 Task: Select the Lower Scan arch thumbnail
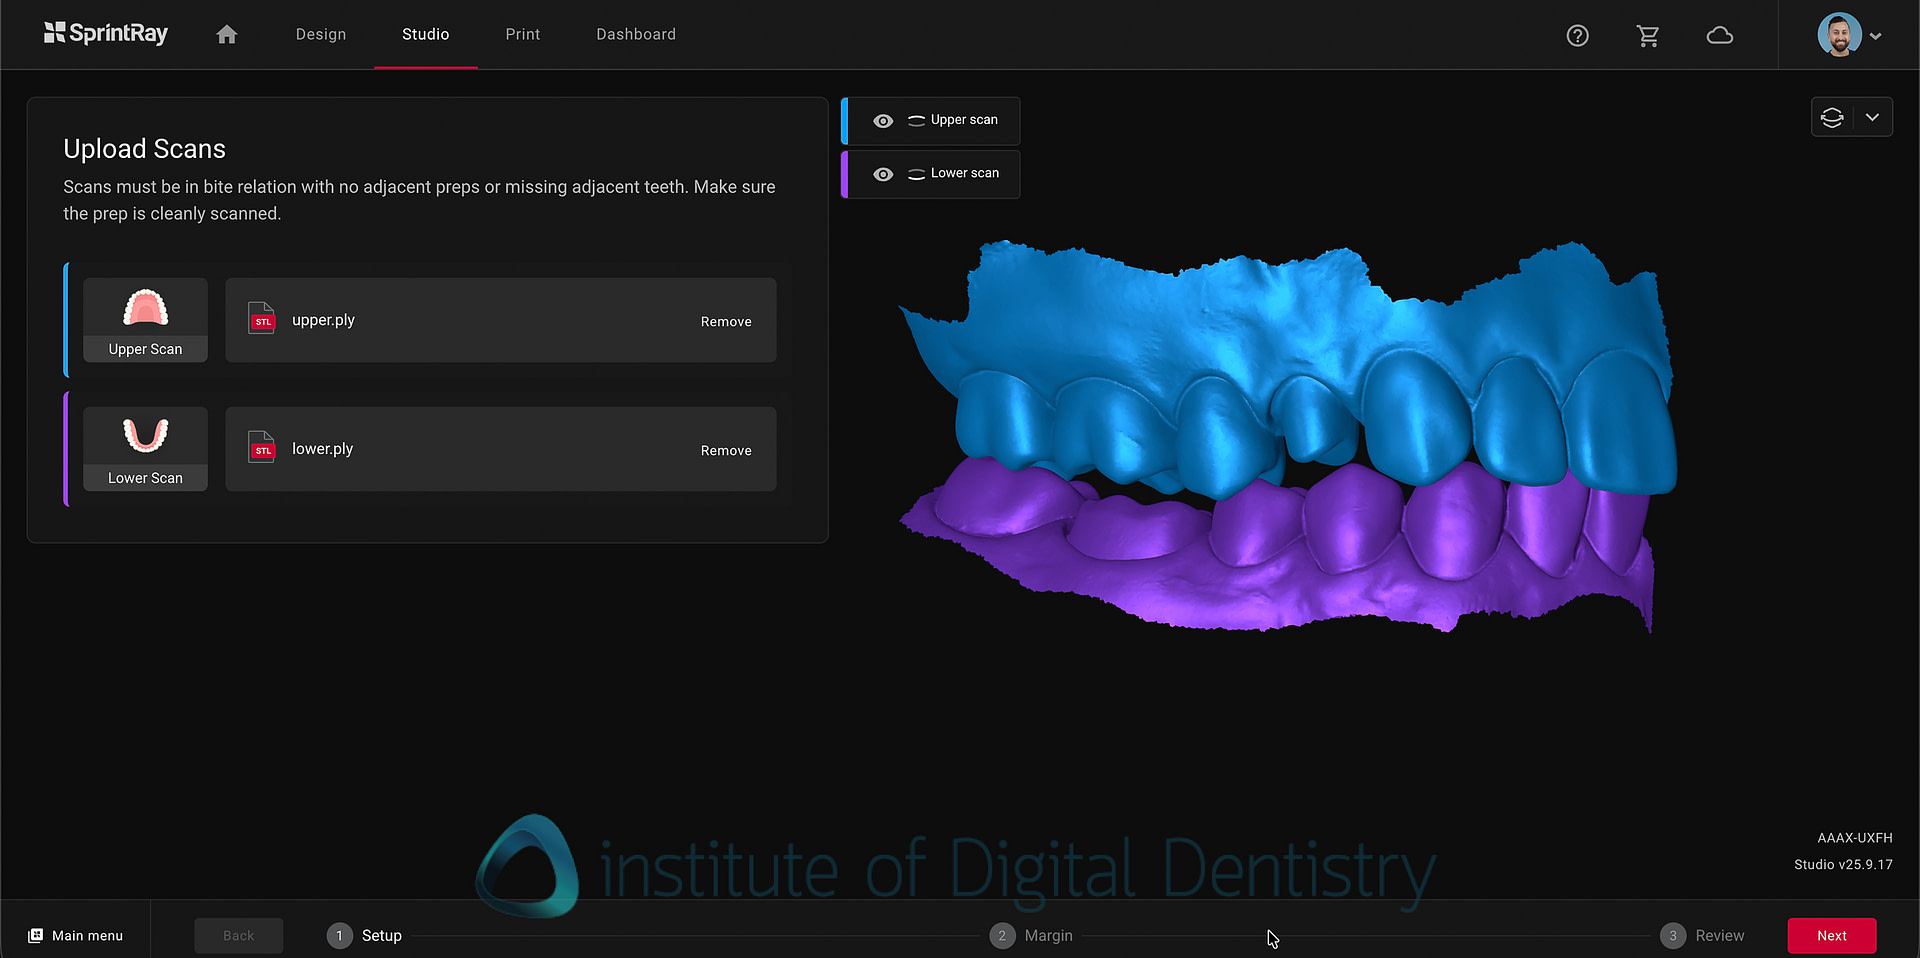pyautogui.click(x=145, y=448)
